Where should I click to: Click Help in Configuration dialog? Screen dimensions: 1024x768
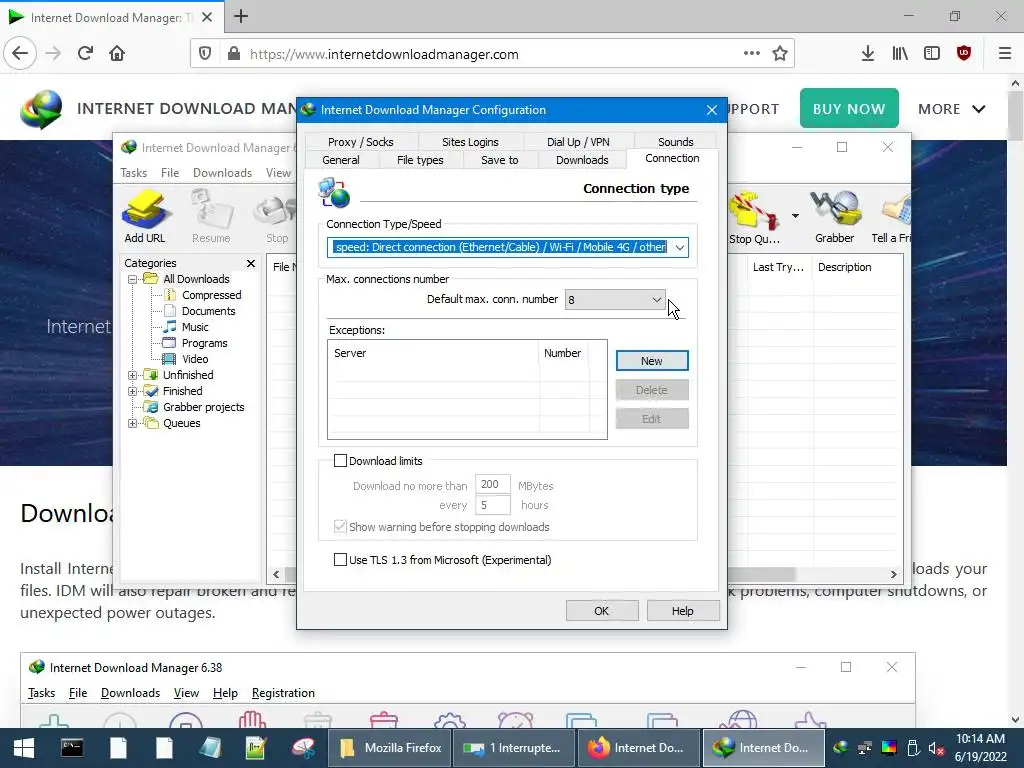click(x=682, y=611)
